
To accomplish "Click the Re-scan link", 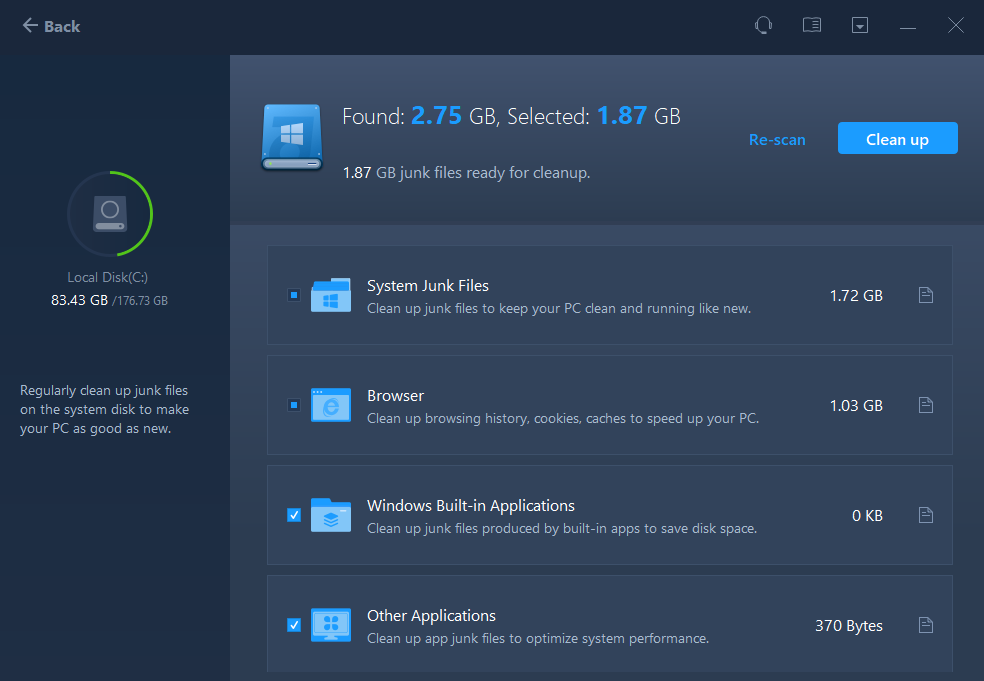I will tap(777, 140).
